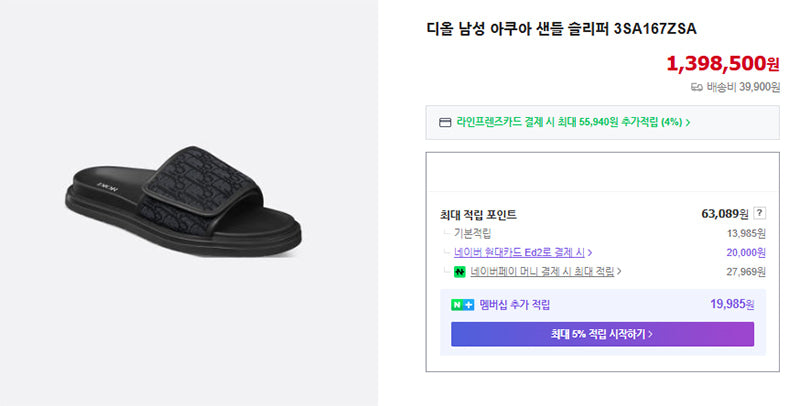Click the delivery truck shipping icon
Viewport: 800px width, 406px height.
696,87
